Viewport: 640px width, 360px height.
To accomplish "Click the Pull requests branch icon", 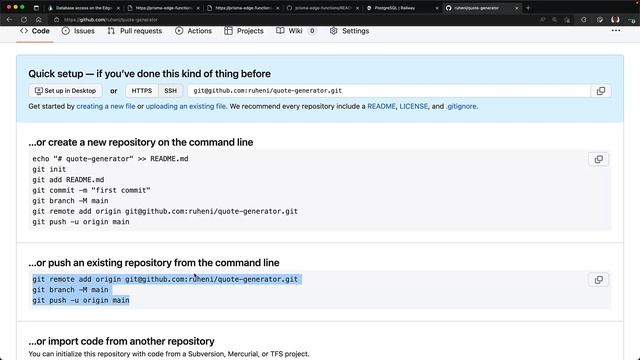I will point(111,31).
